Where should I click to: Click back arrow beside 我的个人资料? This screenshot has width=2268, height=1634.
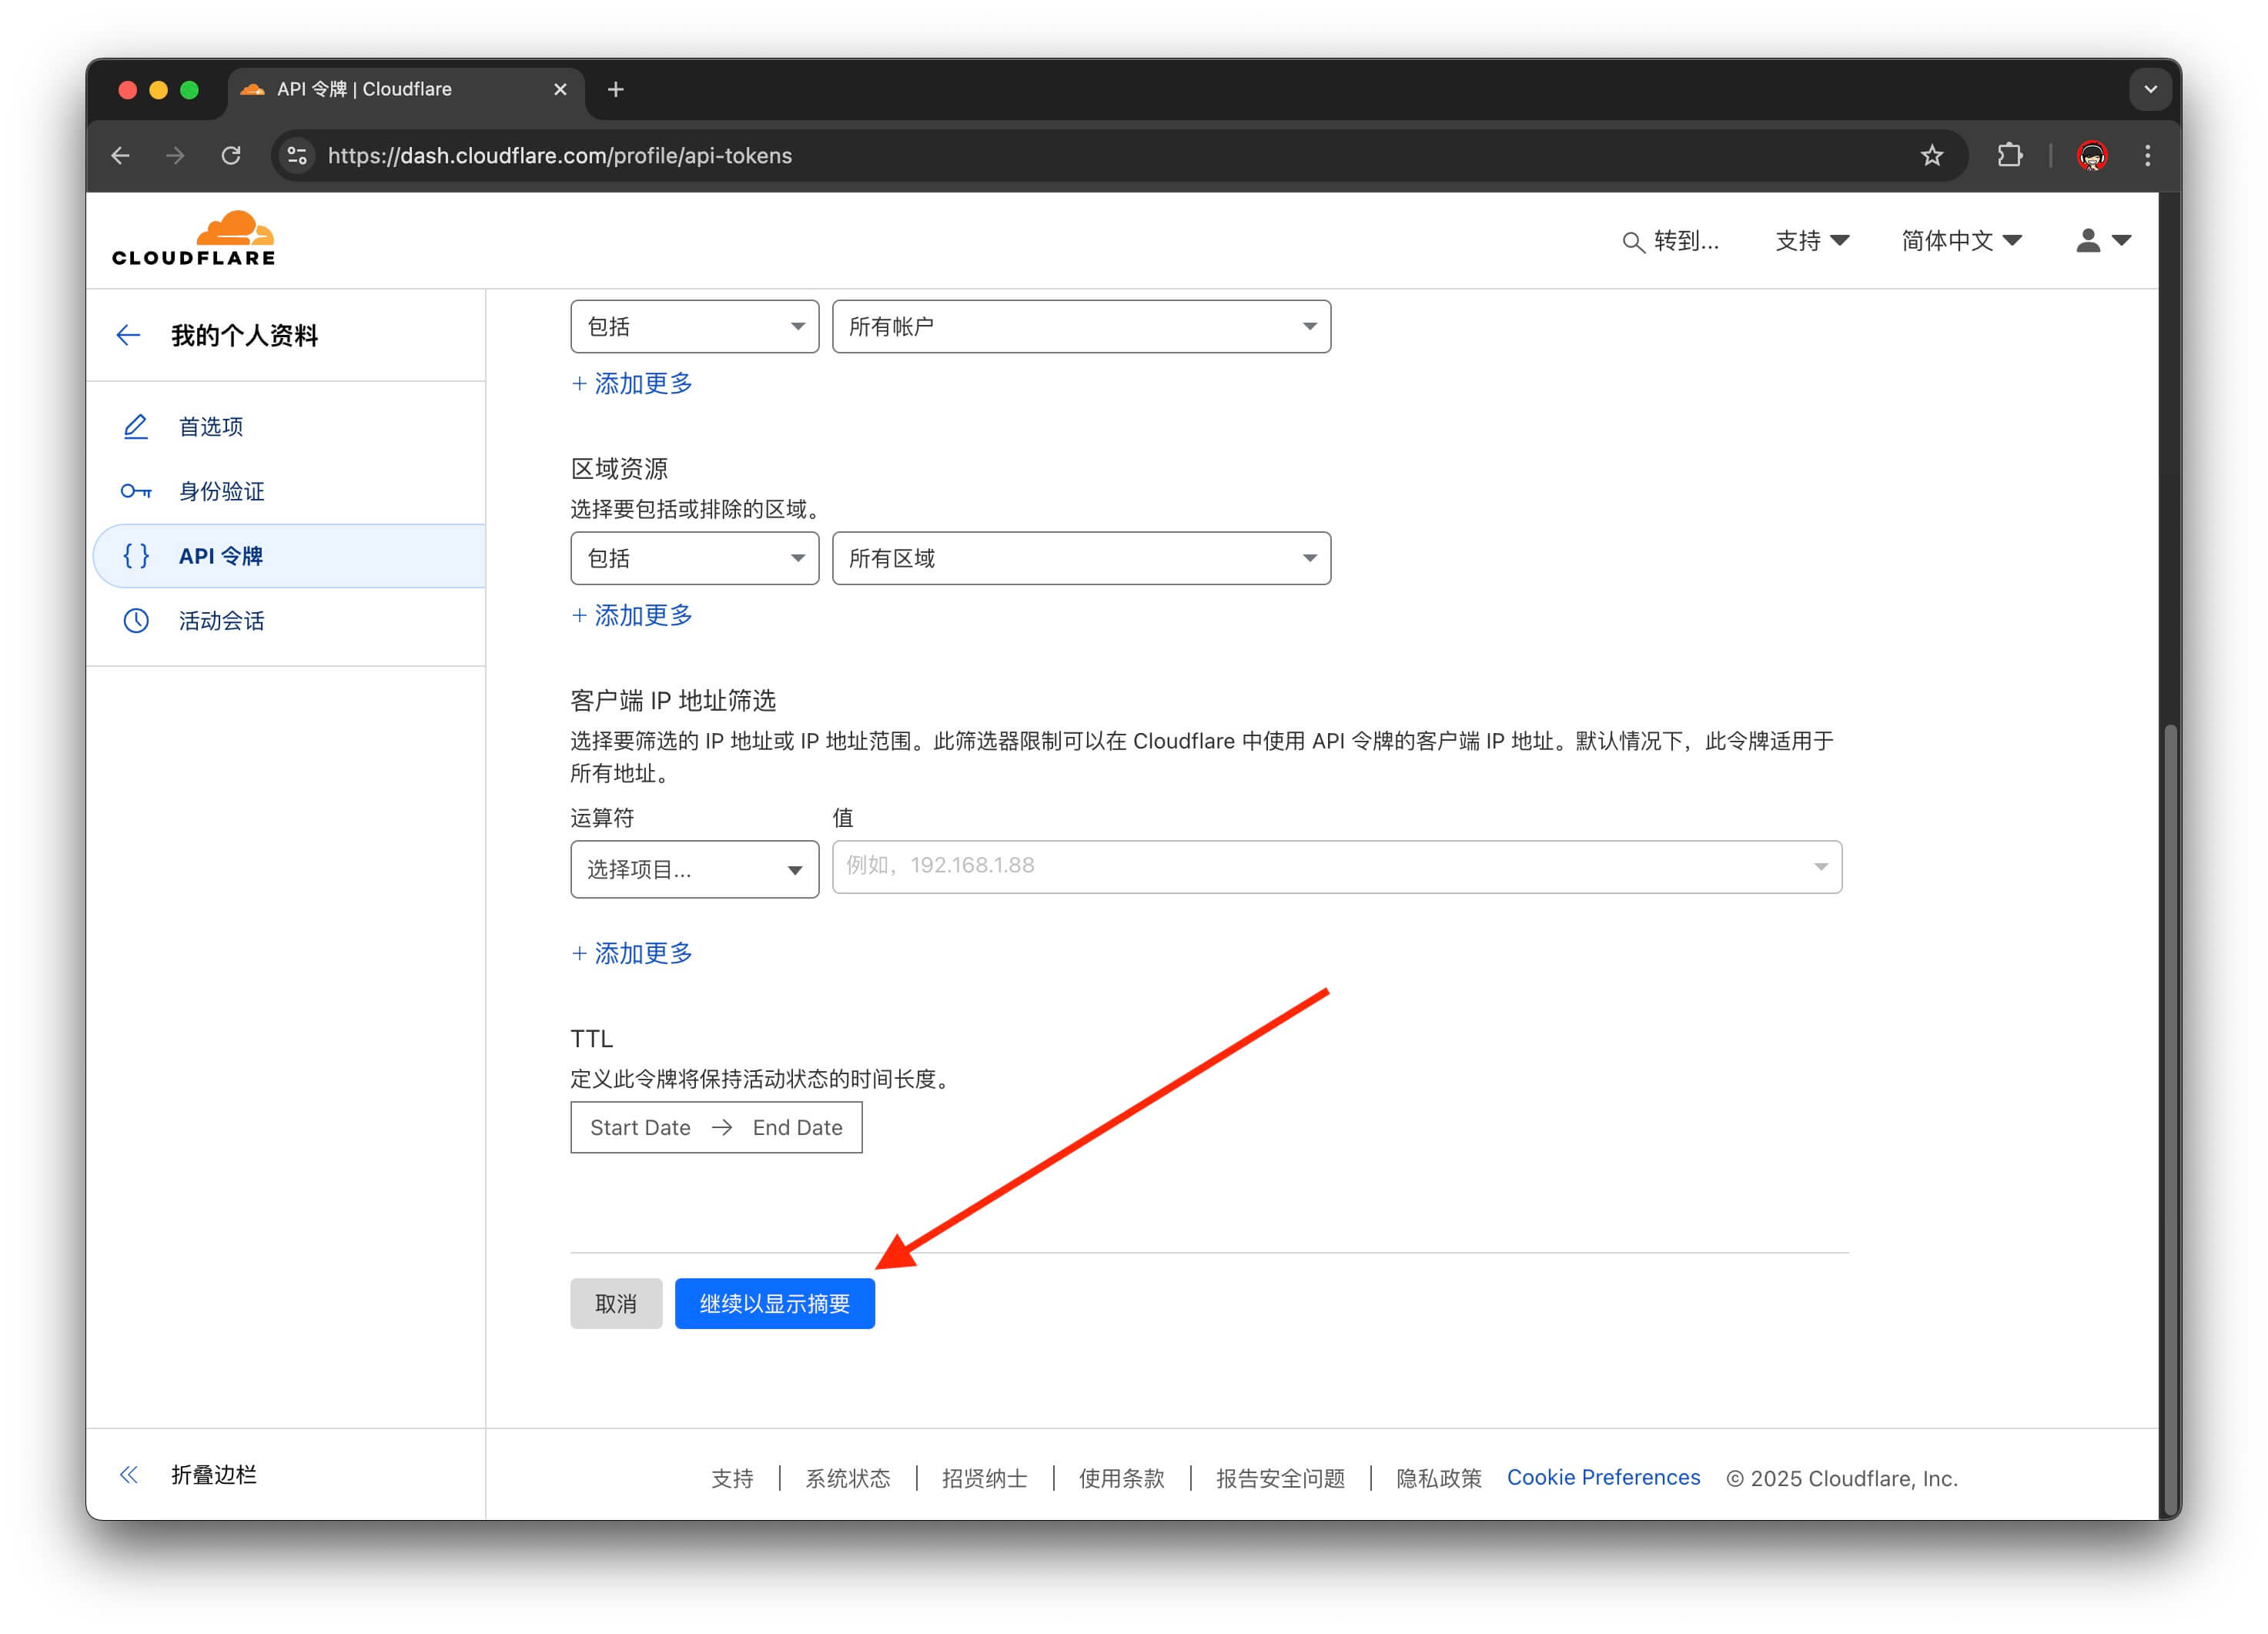pyautogui.click(x=128, y=335)
